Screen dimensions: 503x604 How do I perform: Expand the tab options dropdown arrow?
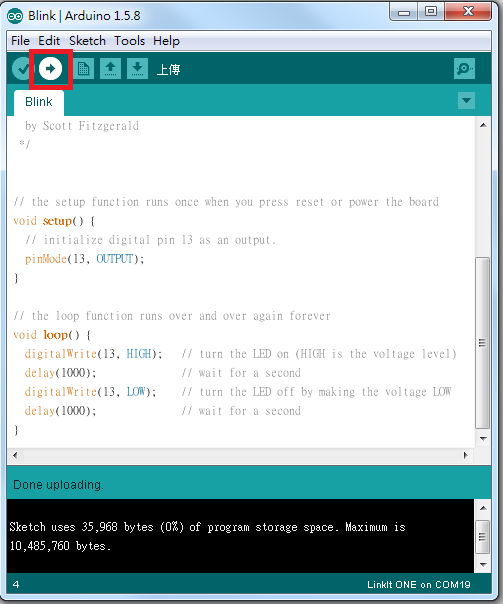[x=466, y=101]
